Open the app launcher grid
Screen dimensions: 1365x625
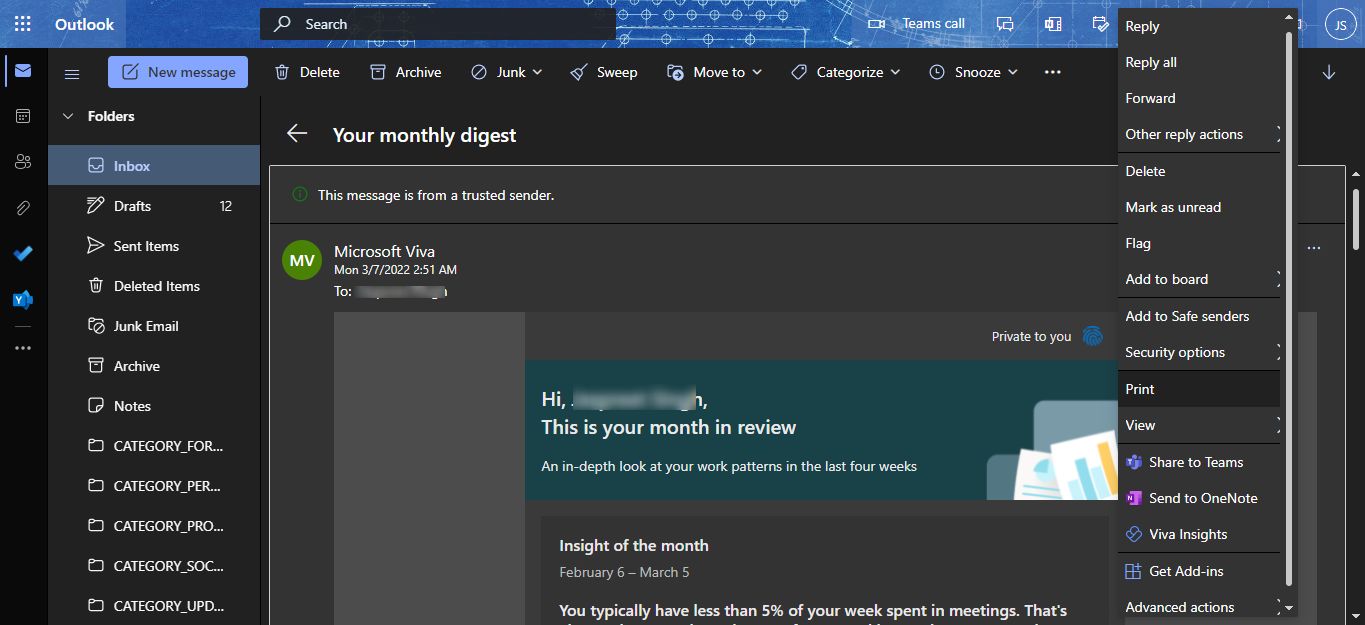click(x=23, y=24)
